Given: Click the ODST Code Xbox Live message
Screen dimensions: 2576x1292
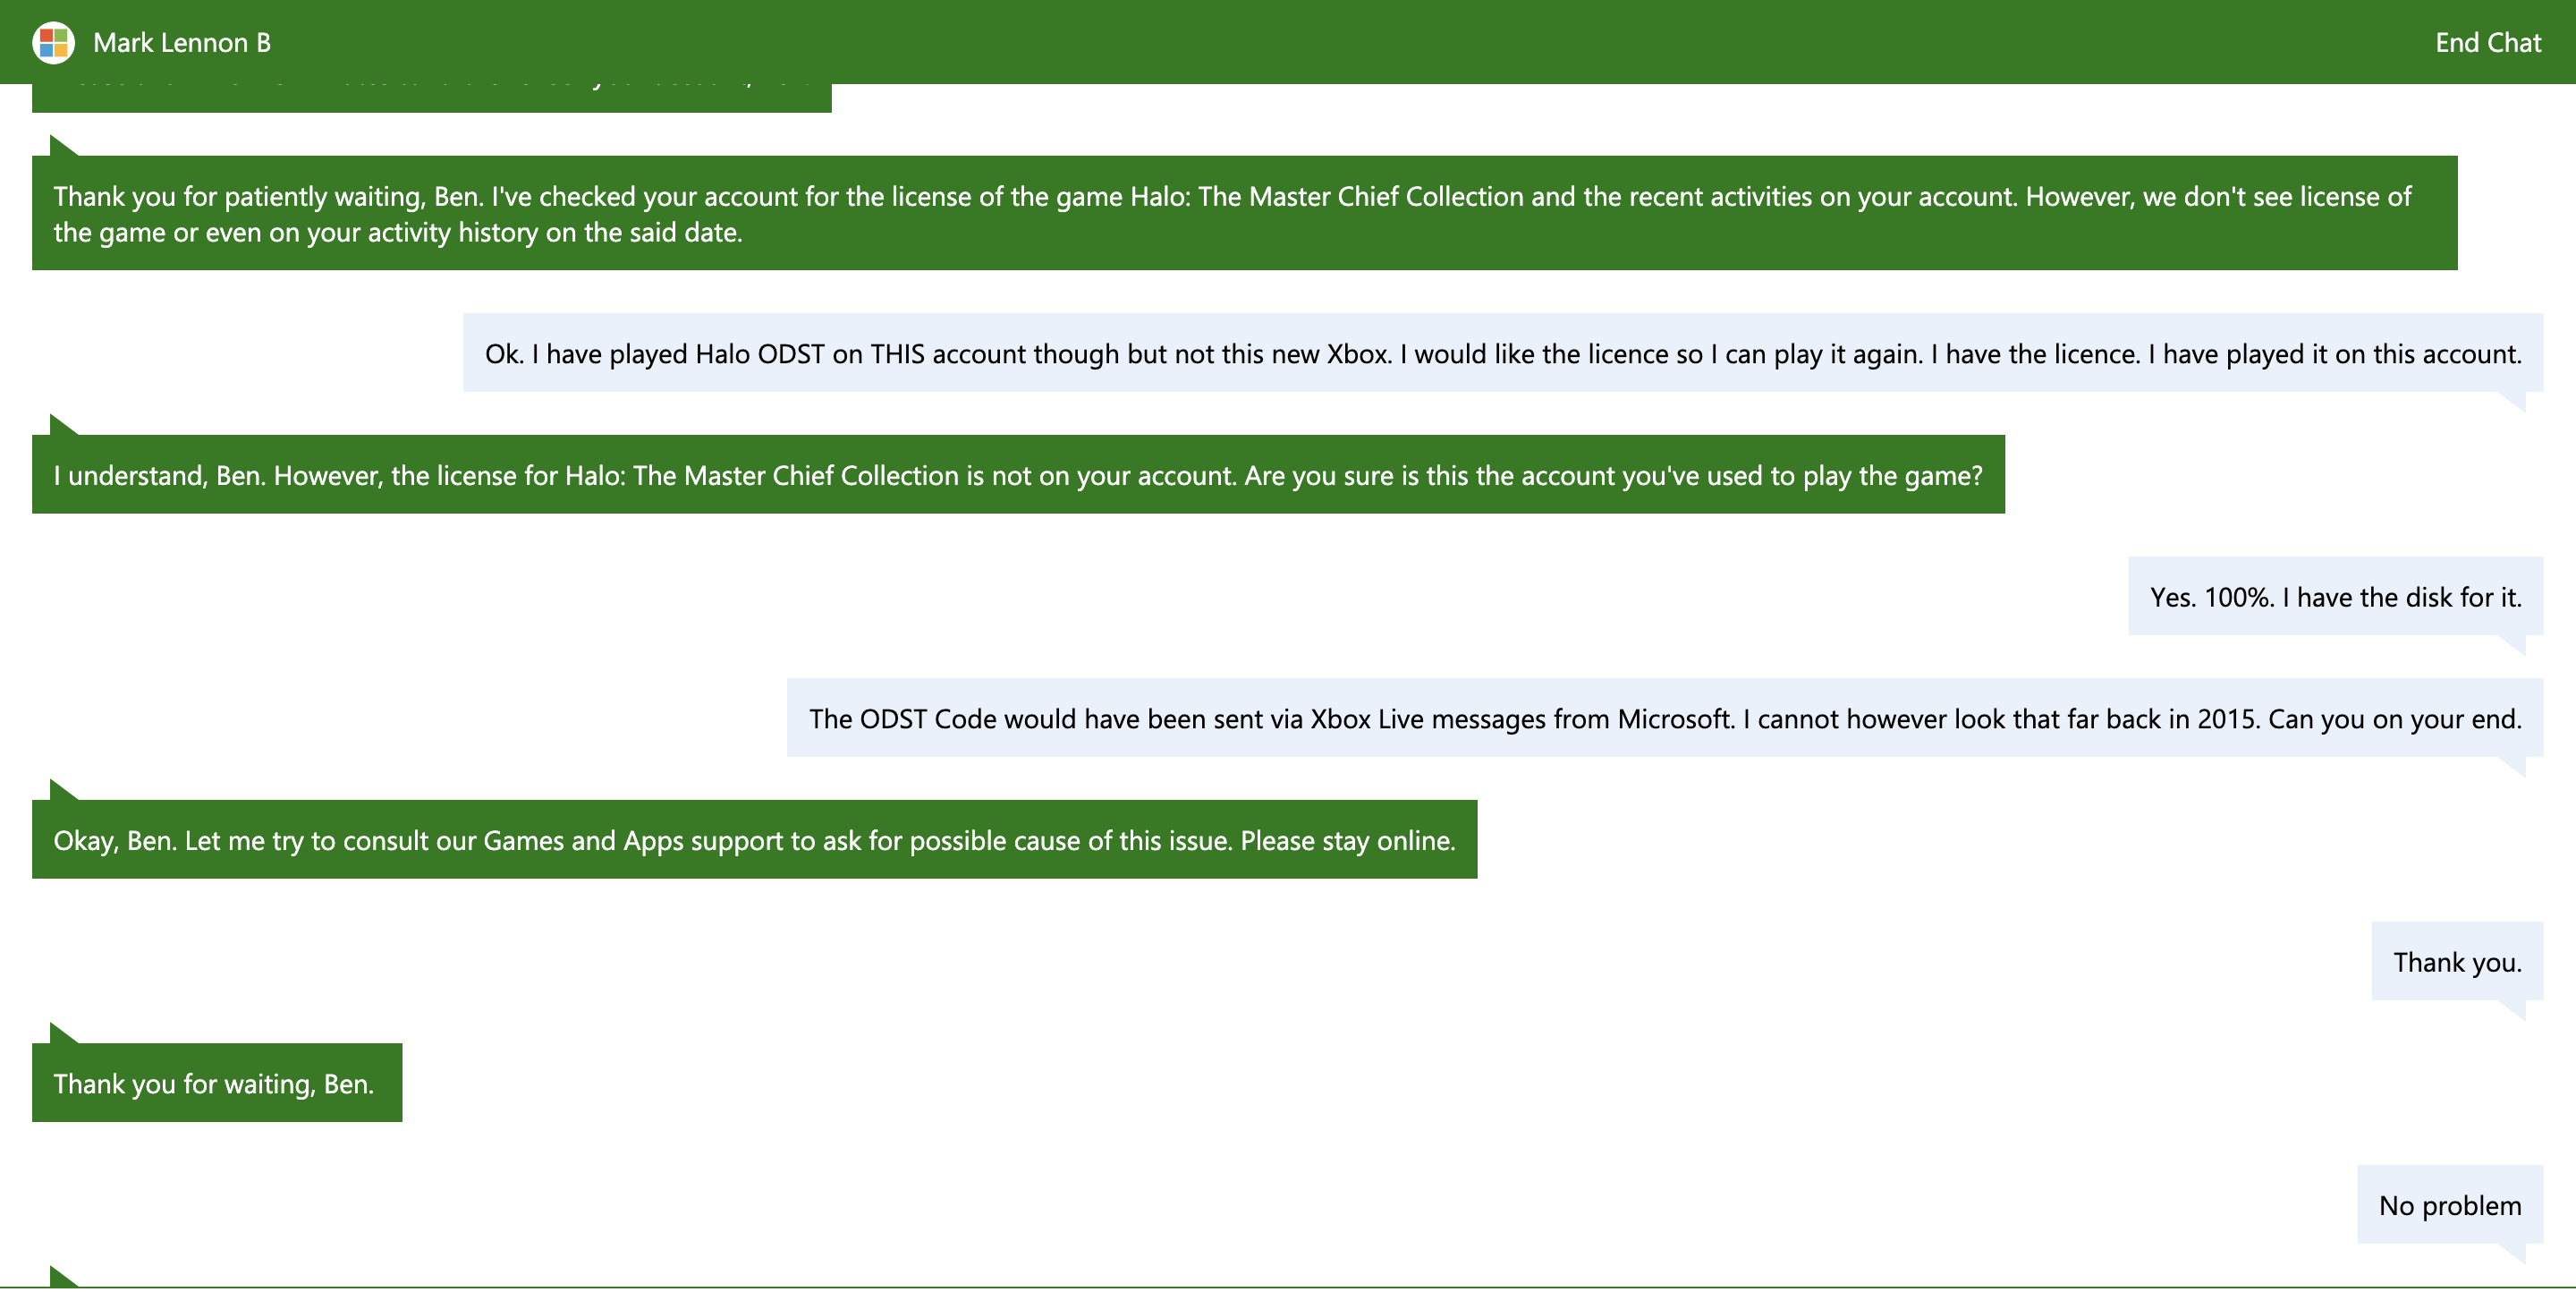Looking at the screenshot, I should [x=1664, y=718].
